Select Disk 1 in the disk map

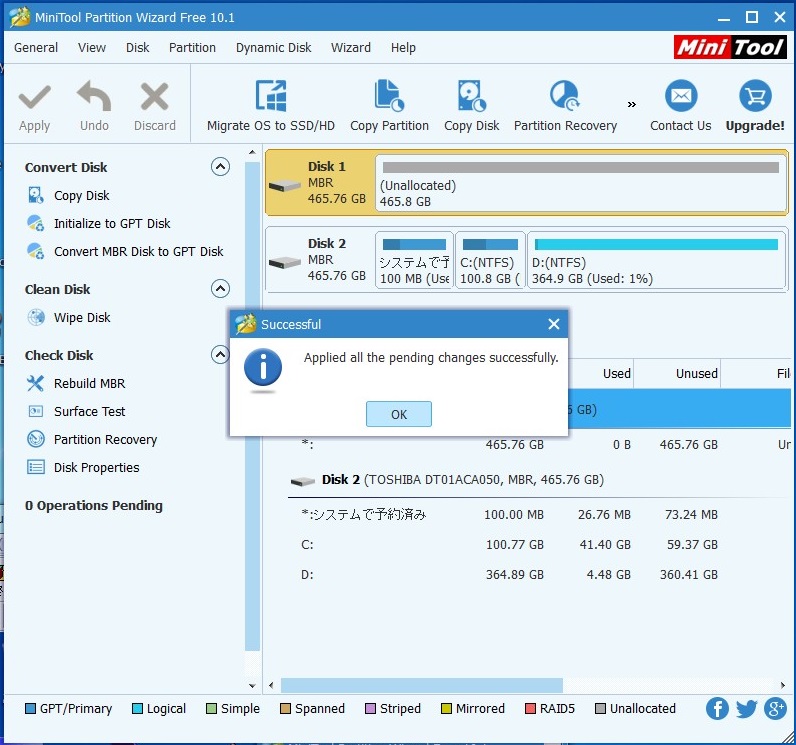[x=320, y=182]
